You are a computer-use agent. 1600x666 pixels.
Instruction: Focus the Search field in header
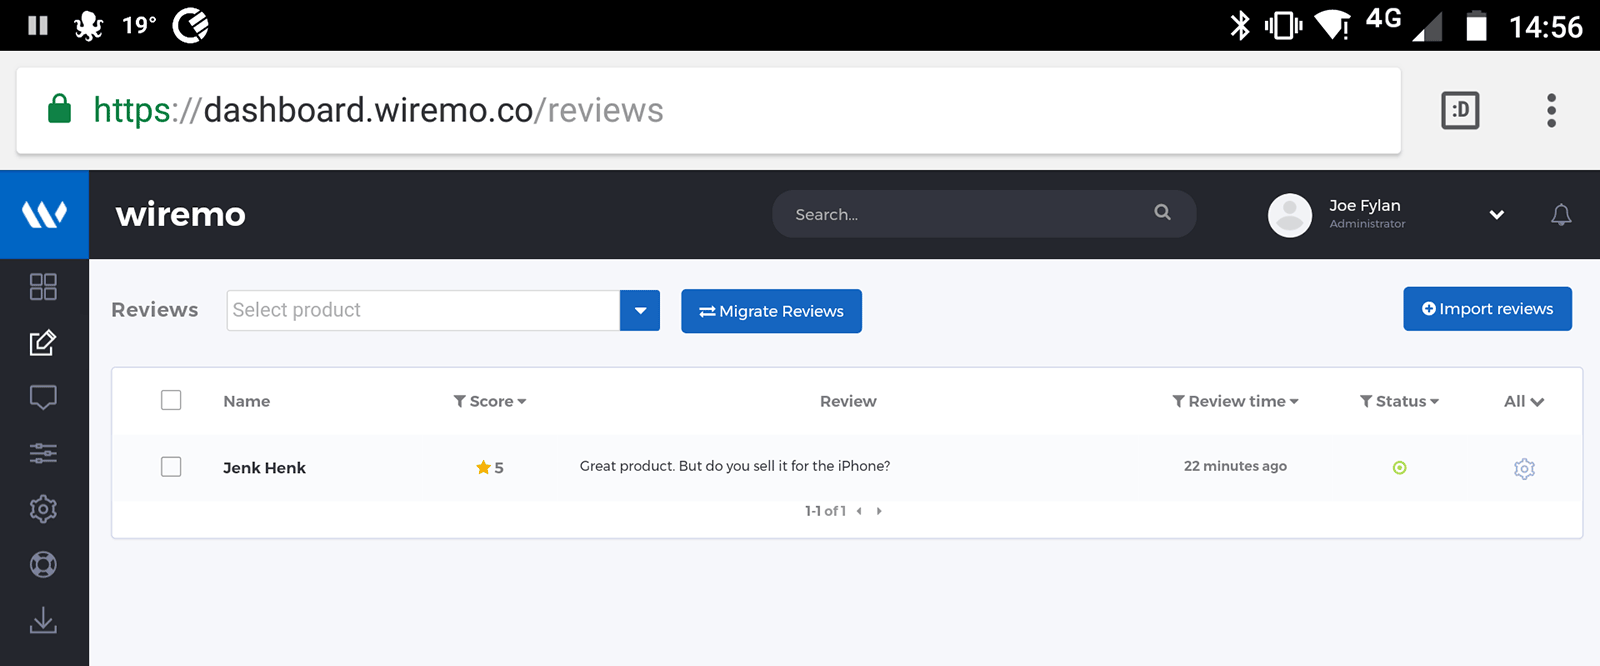[x=984, y=214]
